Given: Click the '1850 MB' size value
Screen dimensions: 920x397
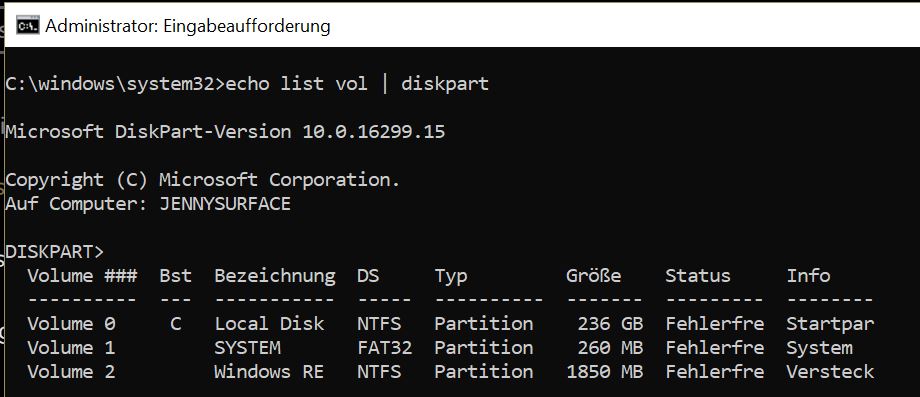Looking at the screenshot, I should (x=604, y=372).
